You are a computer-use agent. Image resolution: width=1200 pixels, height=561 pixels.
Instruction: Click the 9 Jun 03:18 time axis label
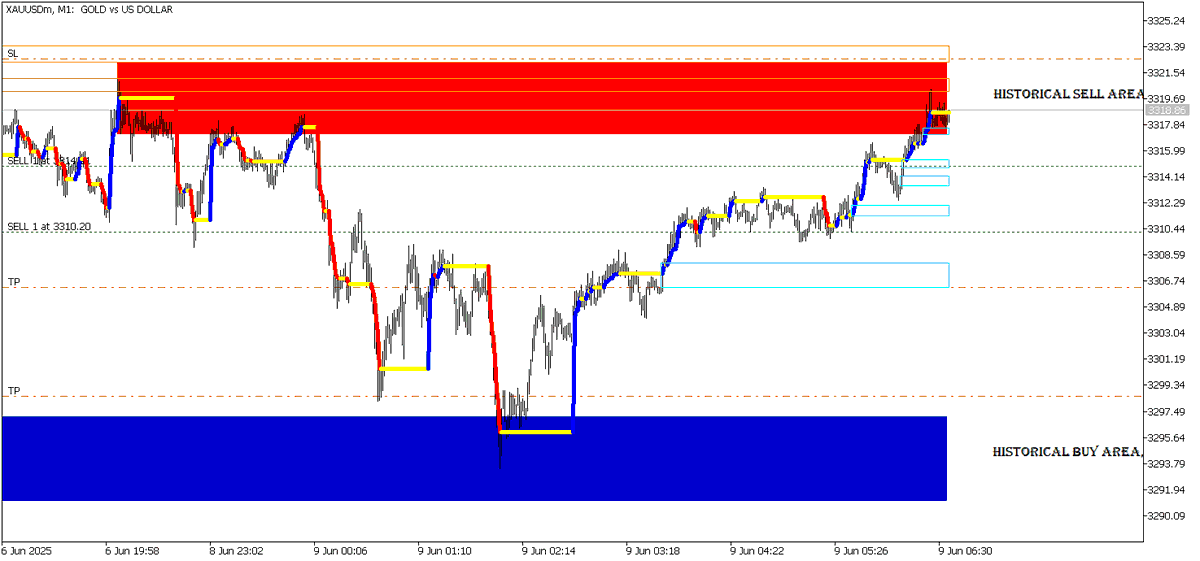pyautogui.click(x=653, y=550)
